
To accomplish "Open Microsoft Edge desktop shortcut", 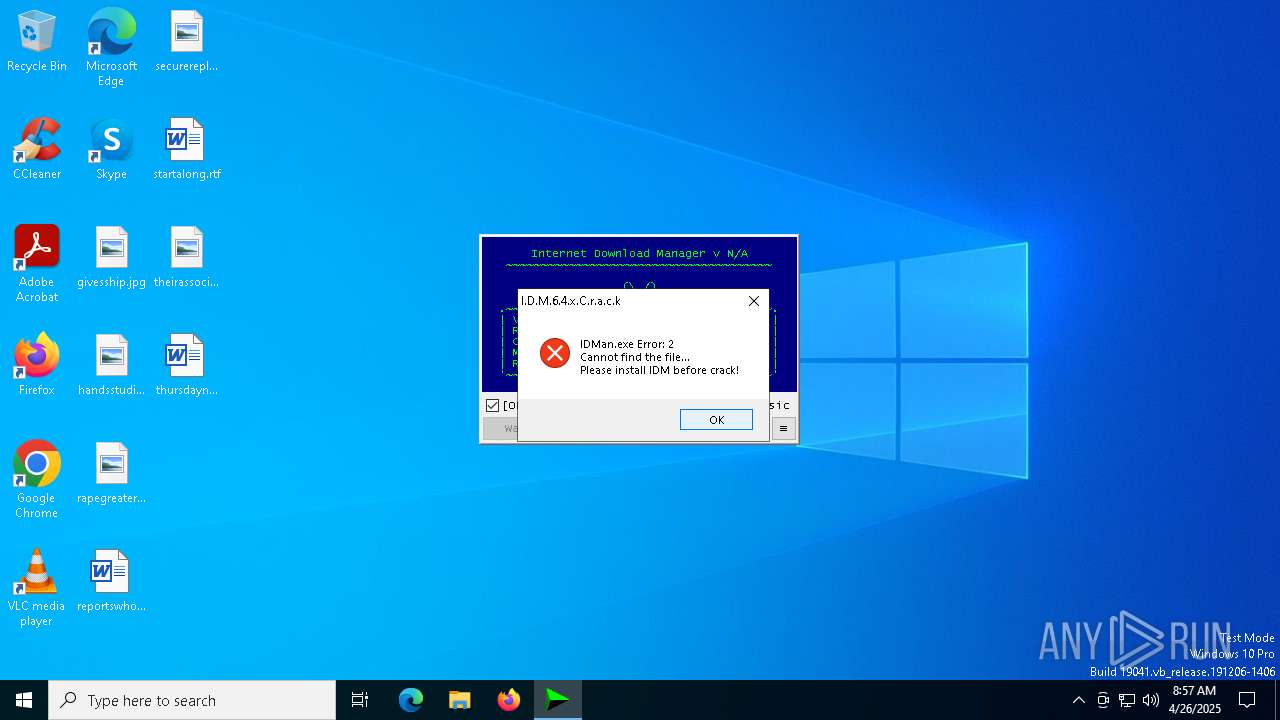I will coord(111,48).
